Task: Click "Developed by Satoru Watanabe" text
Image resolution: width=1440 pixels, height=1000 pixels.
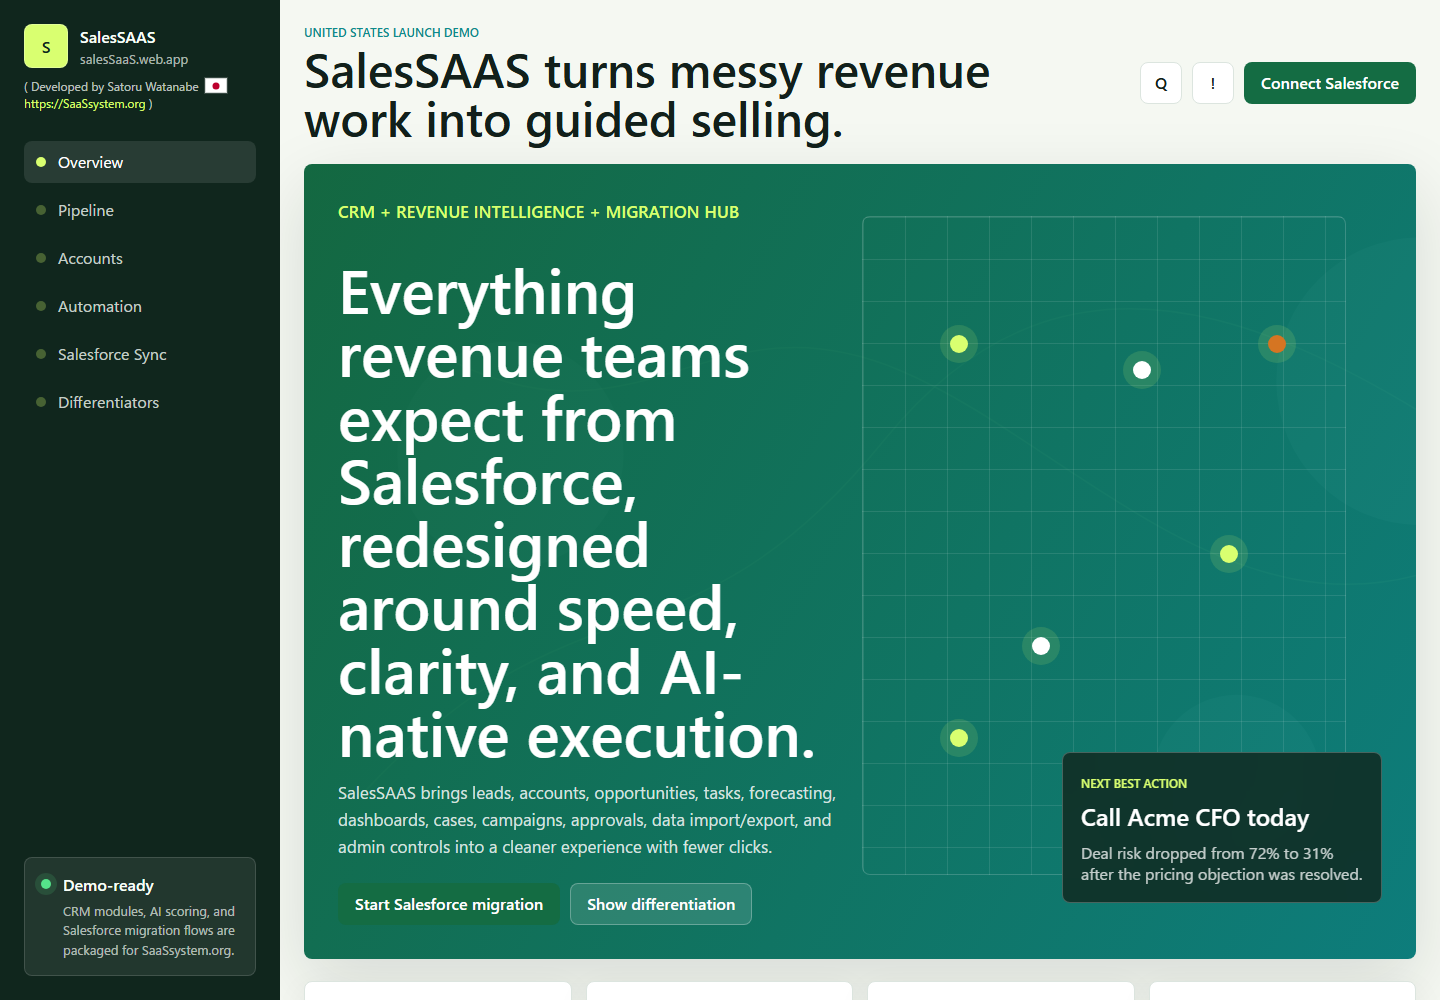Action: (x=115, y=87)
